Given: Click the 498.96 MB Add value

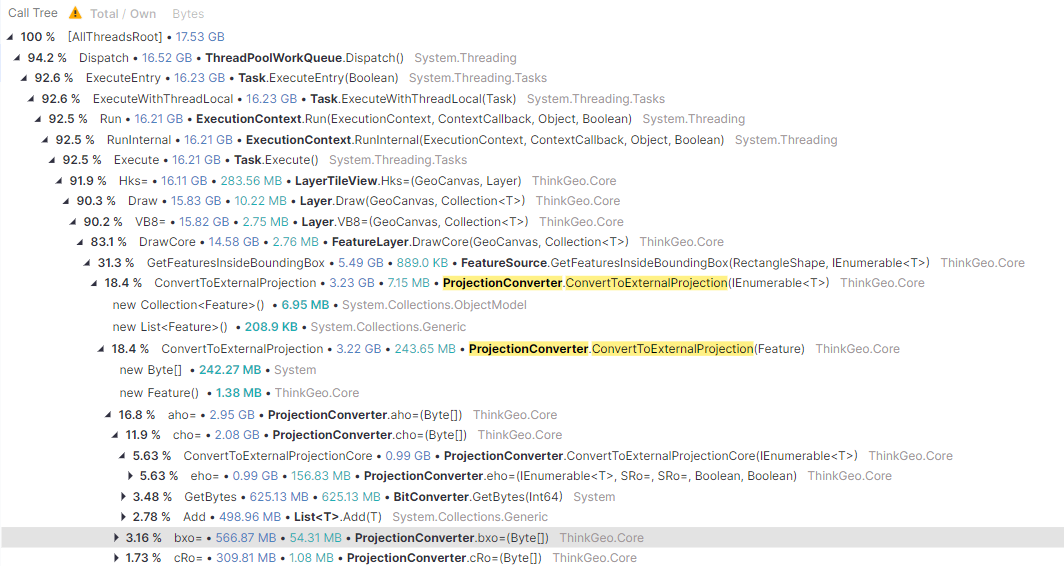Looking at the screenshot, I should click(250, 517).
